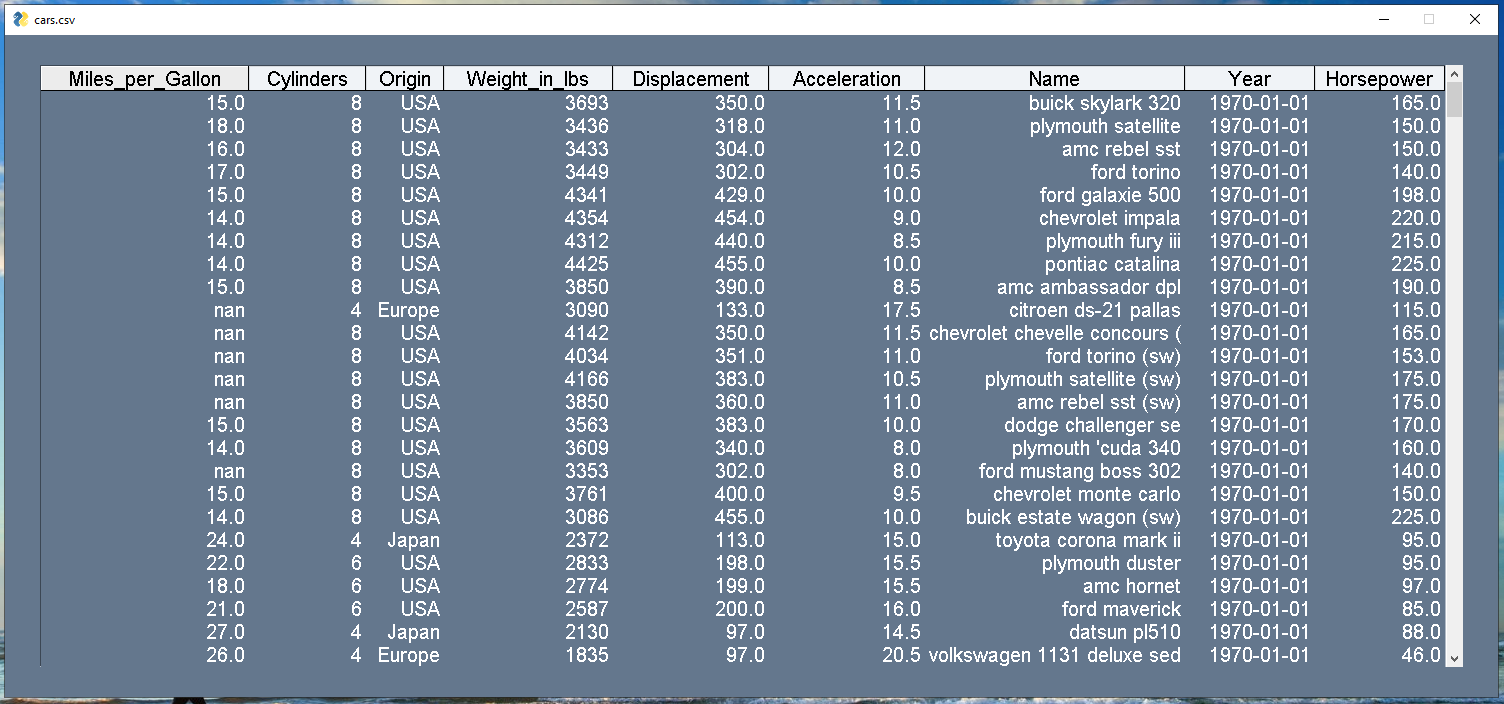Click mpg value 24.0
Screen dimensions: 1504x704
click(x=225, y=540)
